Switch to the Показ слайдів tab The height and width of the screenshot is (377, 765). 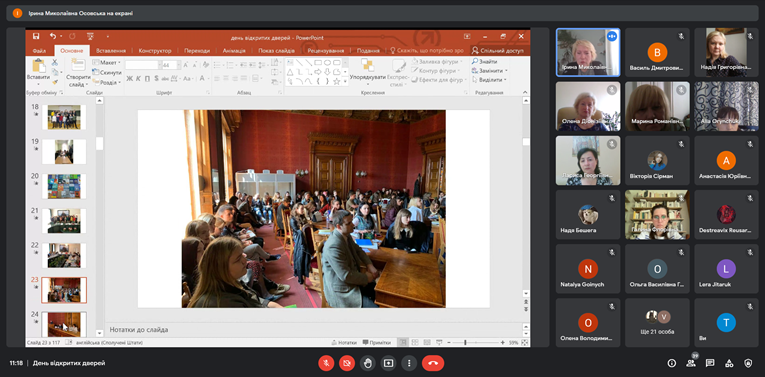277,51
